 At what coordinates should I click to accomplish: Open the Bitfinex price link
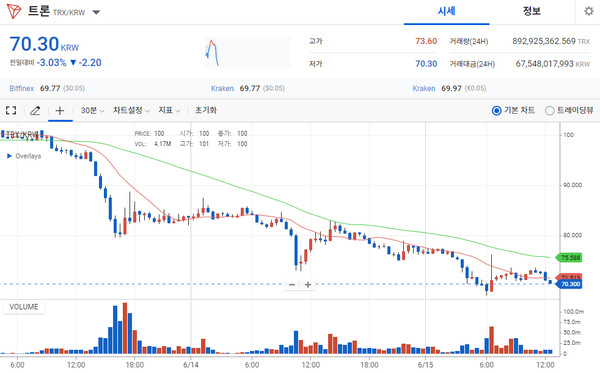pos(21,88)
